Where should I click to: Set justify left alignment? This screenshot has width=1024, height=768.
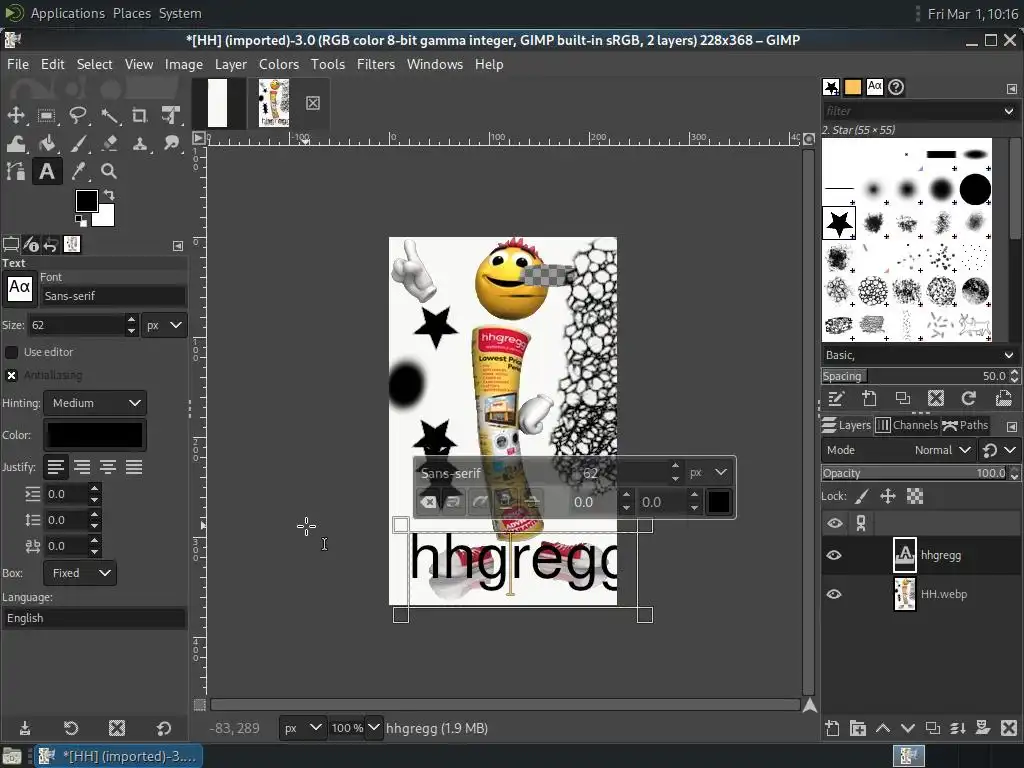pos(56,467)
